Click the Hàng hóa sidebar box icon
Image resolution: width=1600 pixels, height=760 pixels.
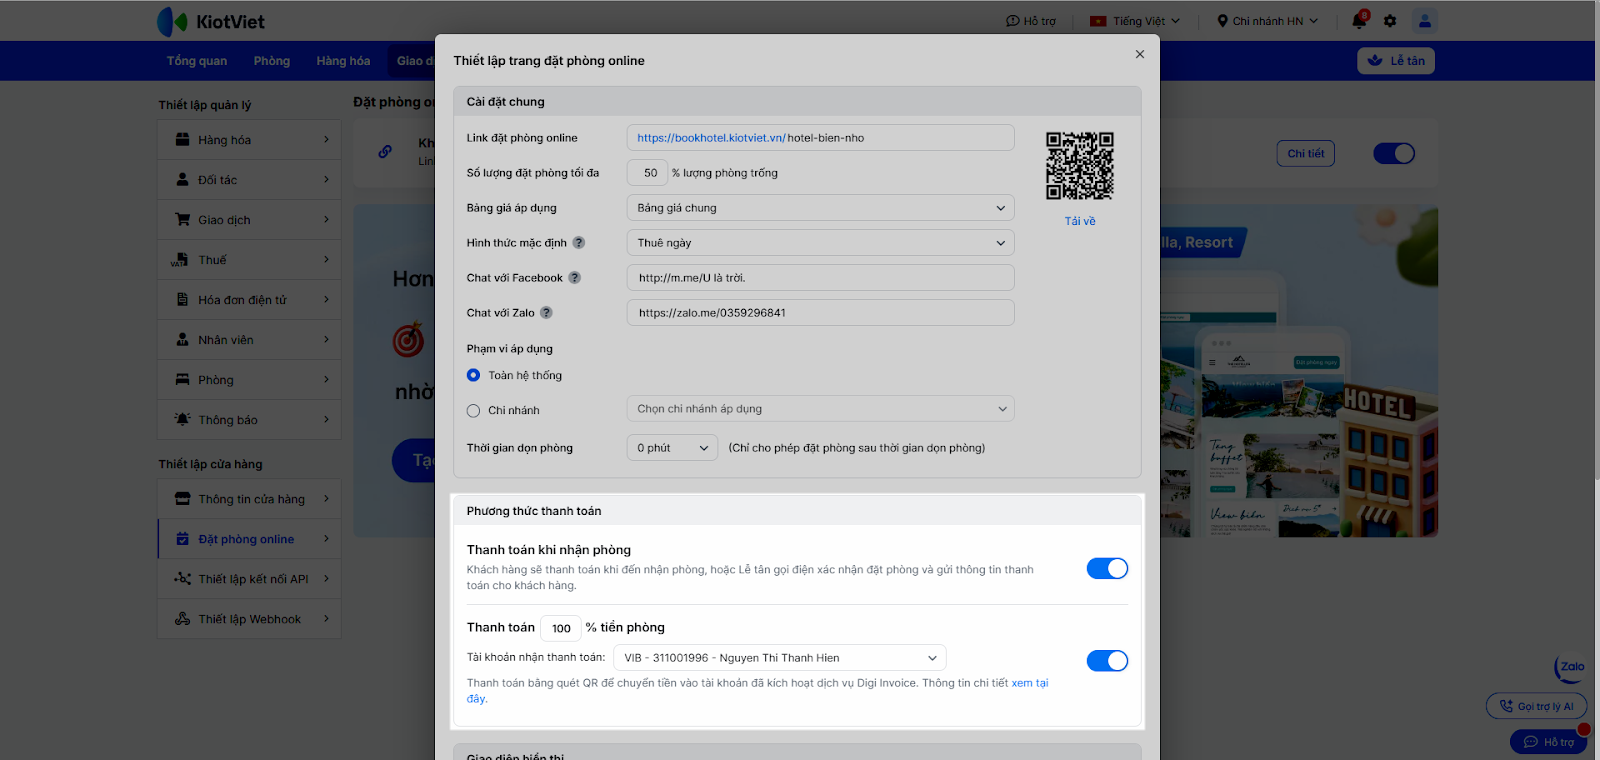coord(182,140)
